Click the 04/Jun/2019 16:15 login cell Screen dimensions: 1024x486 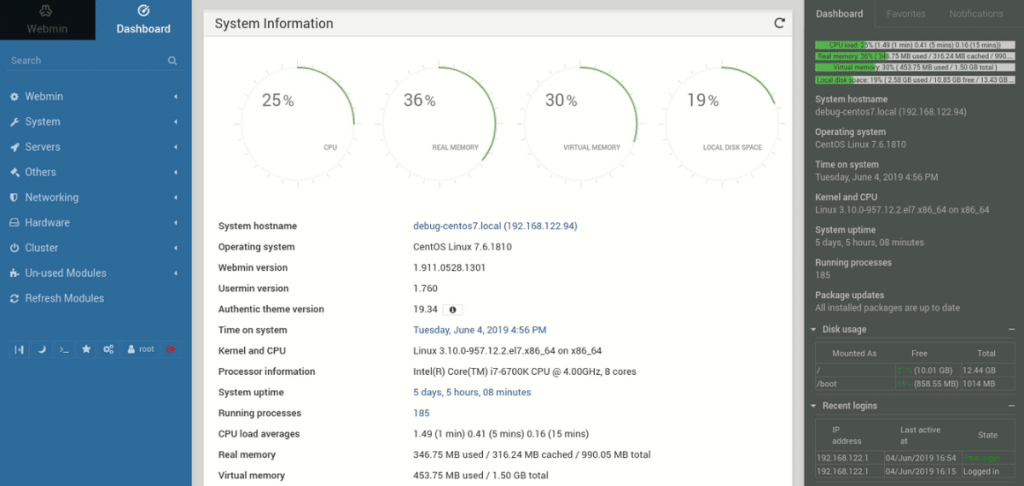[x=921, y=470]
